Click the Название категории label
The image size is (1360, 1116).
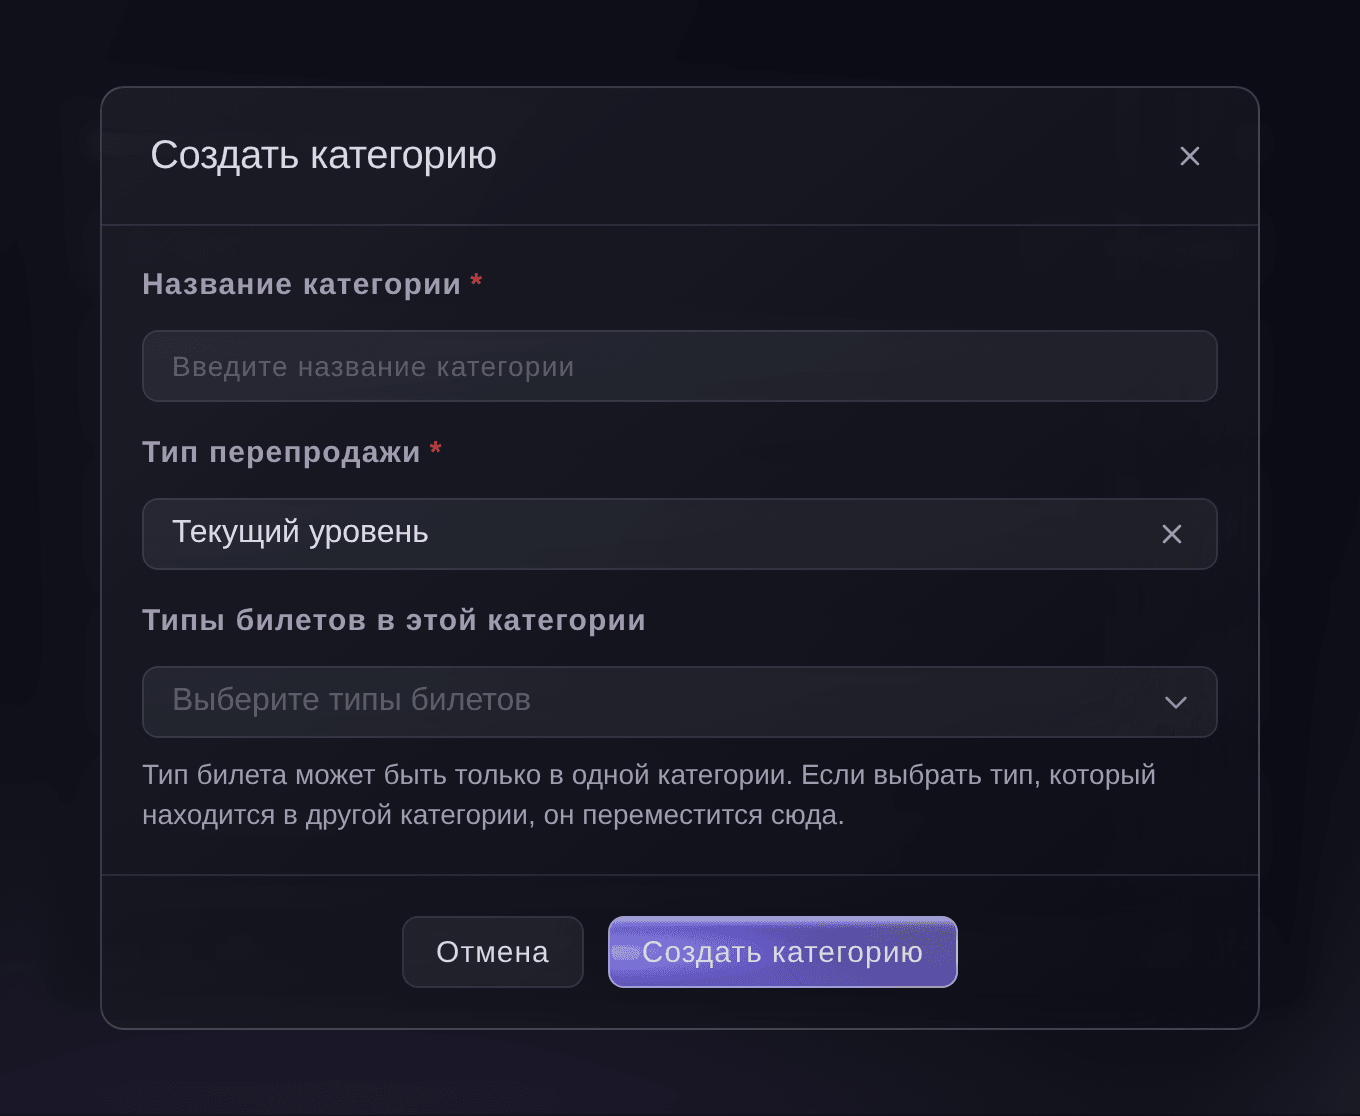coord(301,284)
